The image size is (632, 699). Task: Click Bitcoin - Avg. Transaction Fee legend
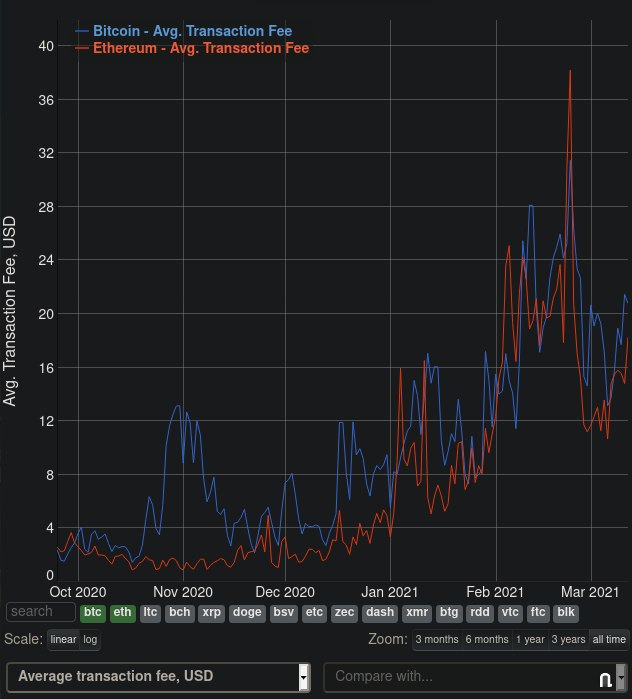click(x=192, y=31)
